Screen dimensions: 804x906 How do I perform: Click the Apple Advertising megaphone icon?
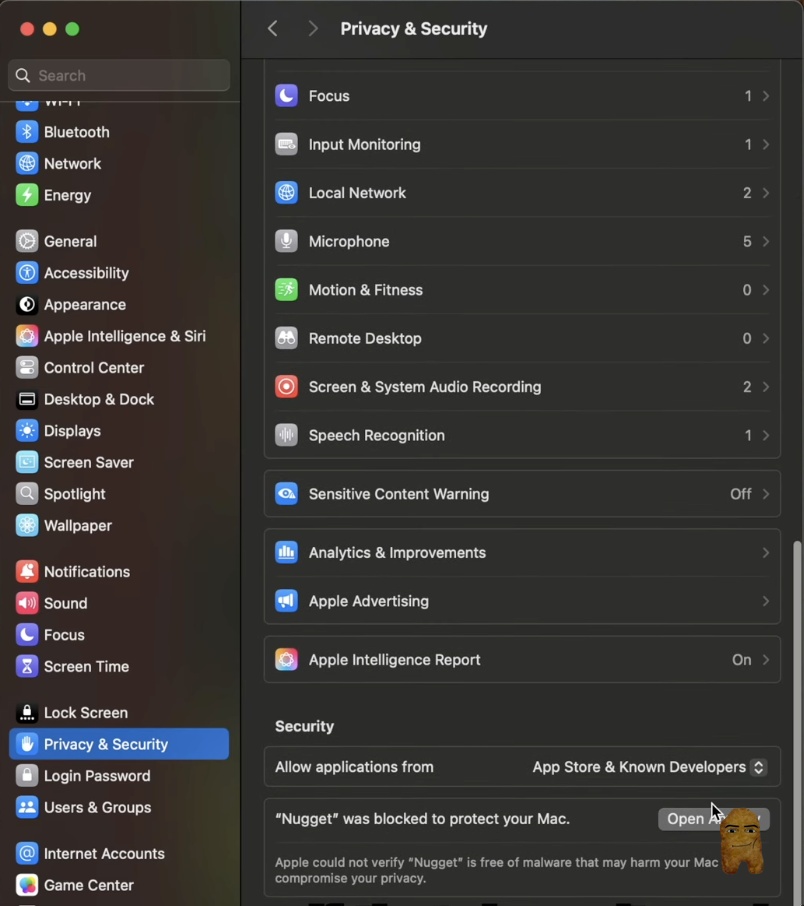[286, 601]
